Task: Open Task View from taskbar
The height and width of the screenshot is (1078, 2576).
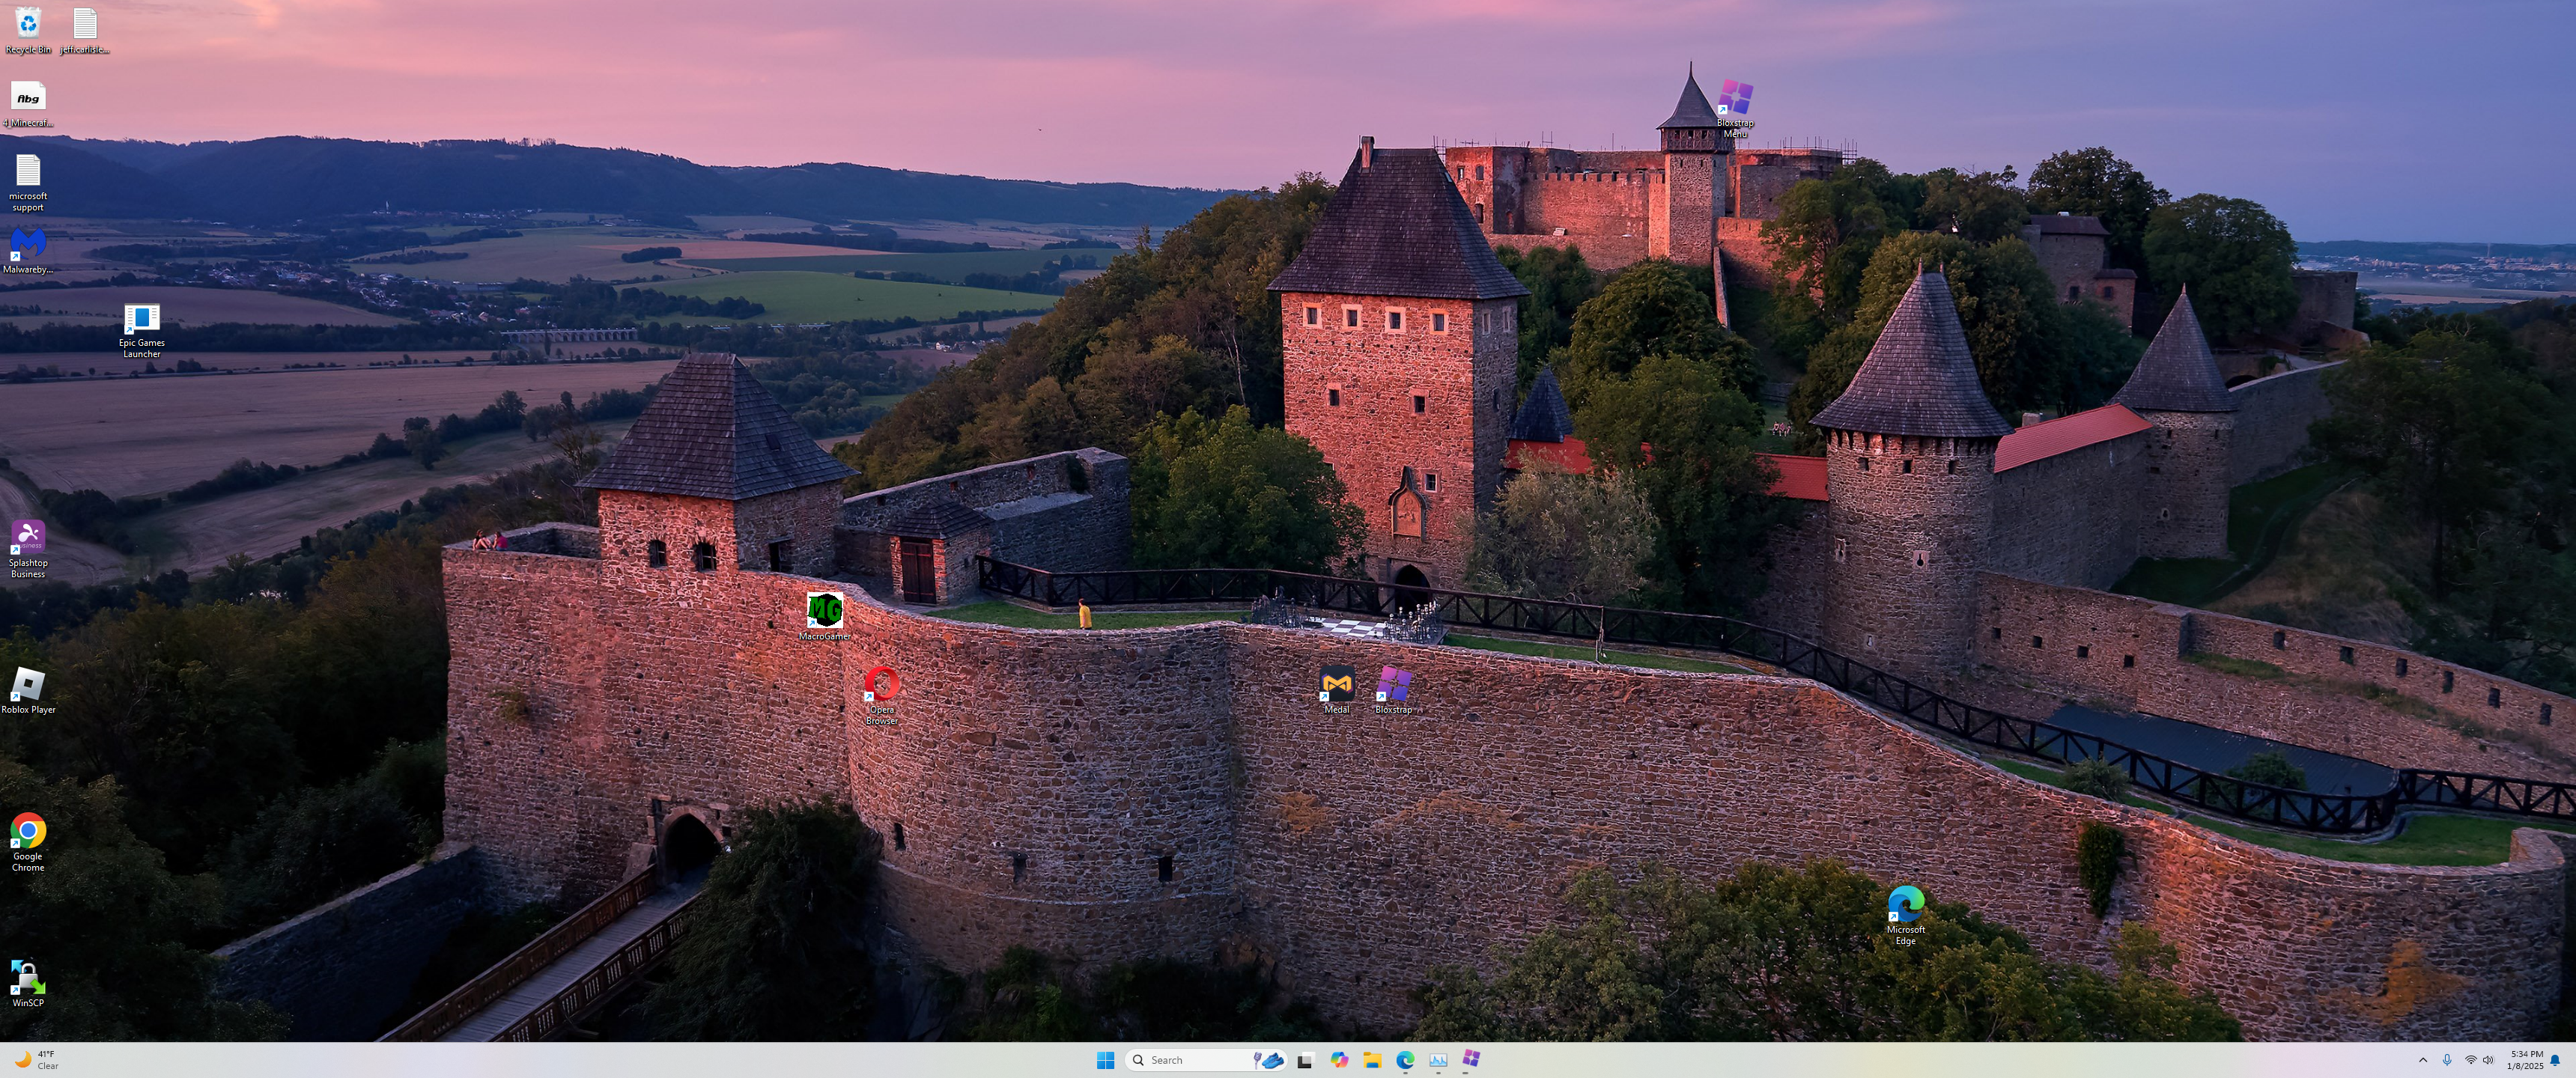Action: pyautogui.click(x=1305, y=1060)
